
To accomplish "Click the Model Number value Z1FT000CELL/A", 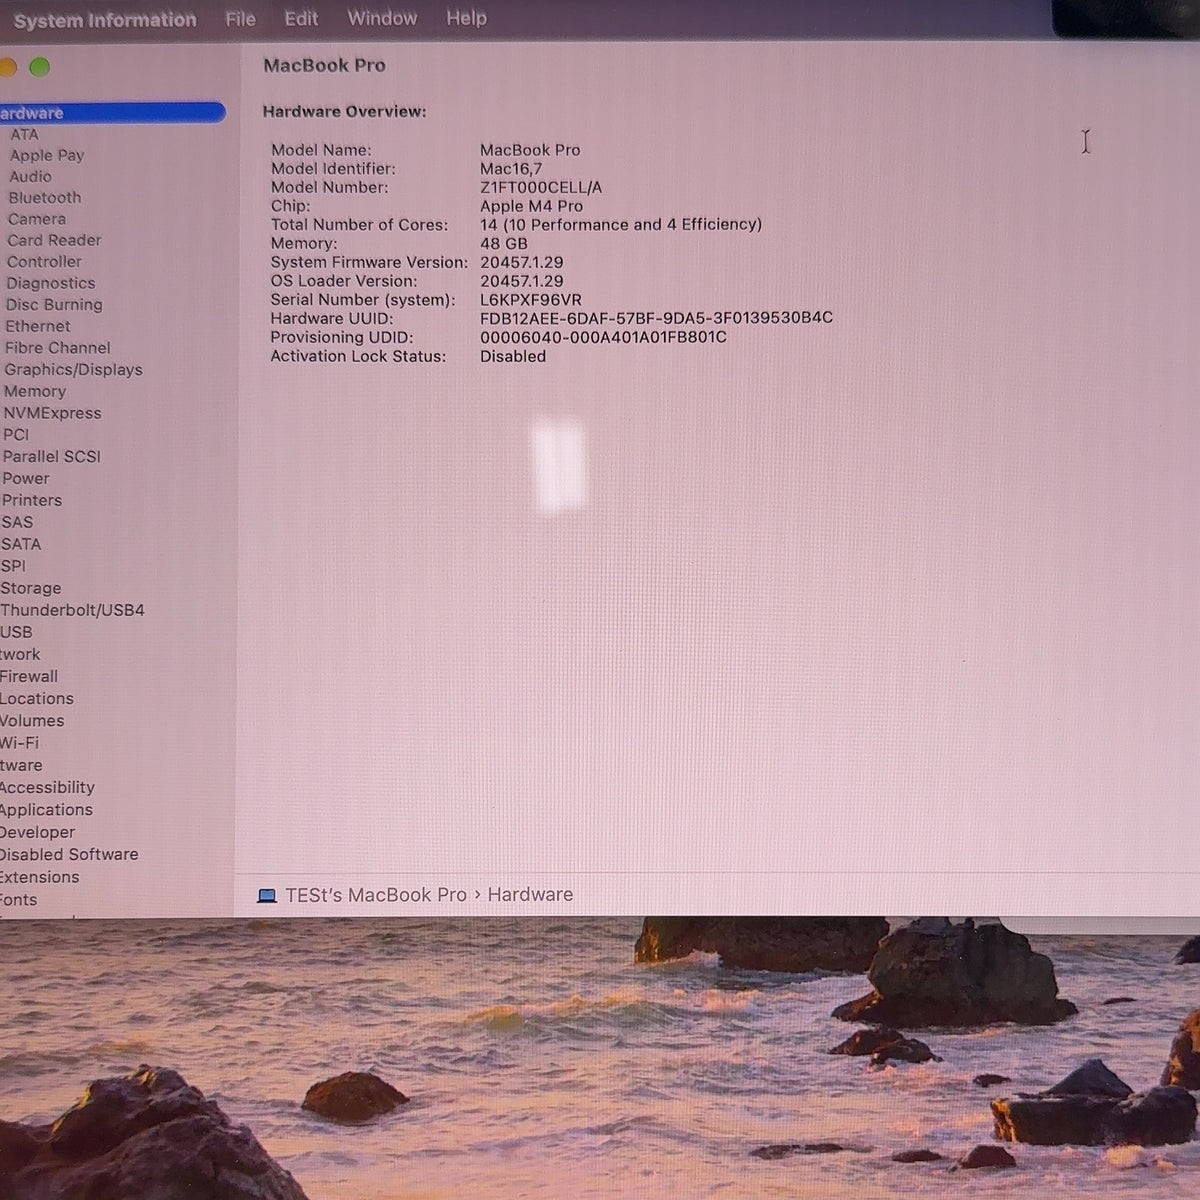I will tap(541, 187).
